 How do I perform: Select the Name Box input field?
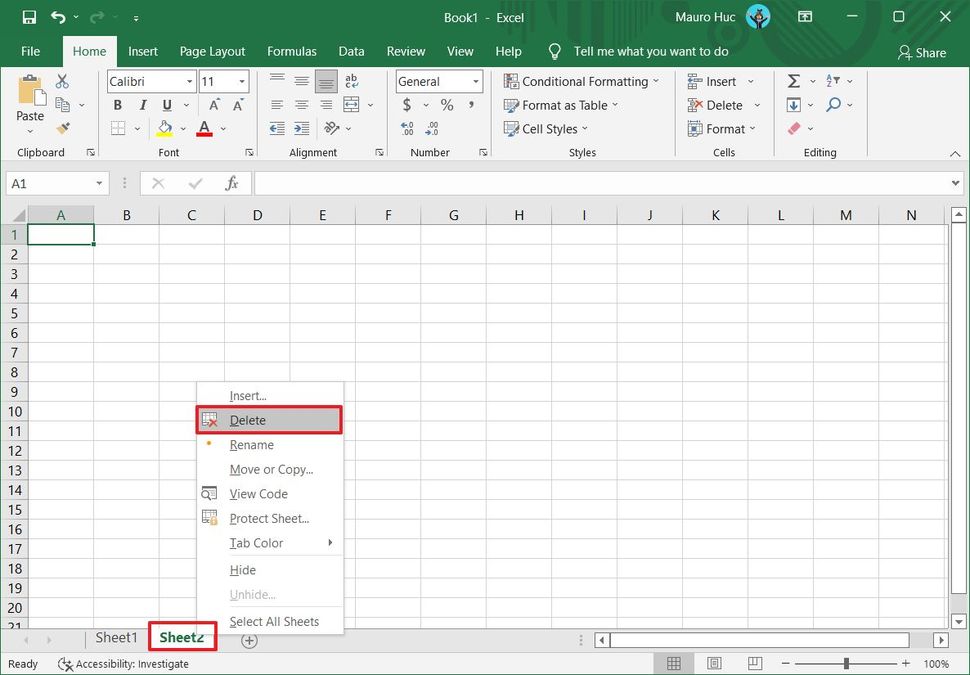point(50,183)
